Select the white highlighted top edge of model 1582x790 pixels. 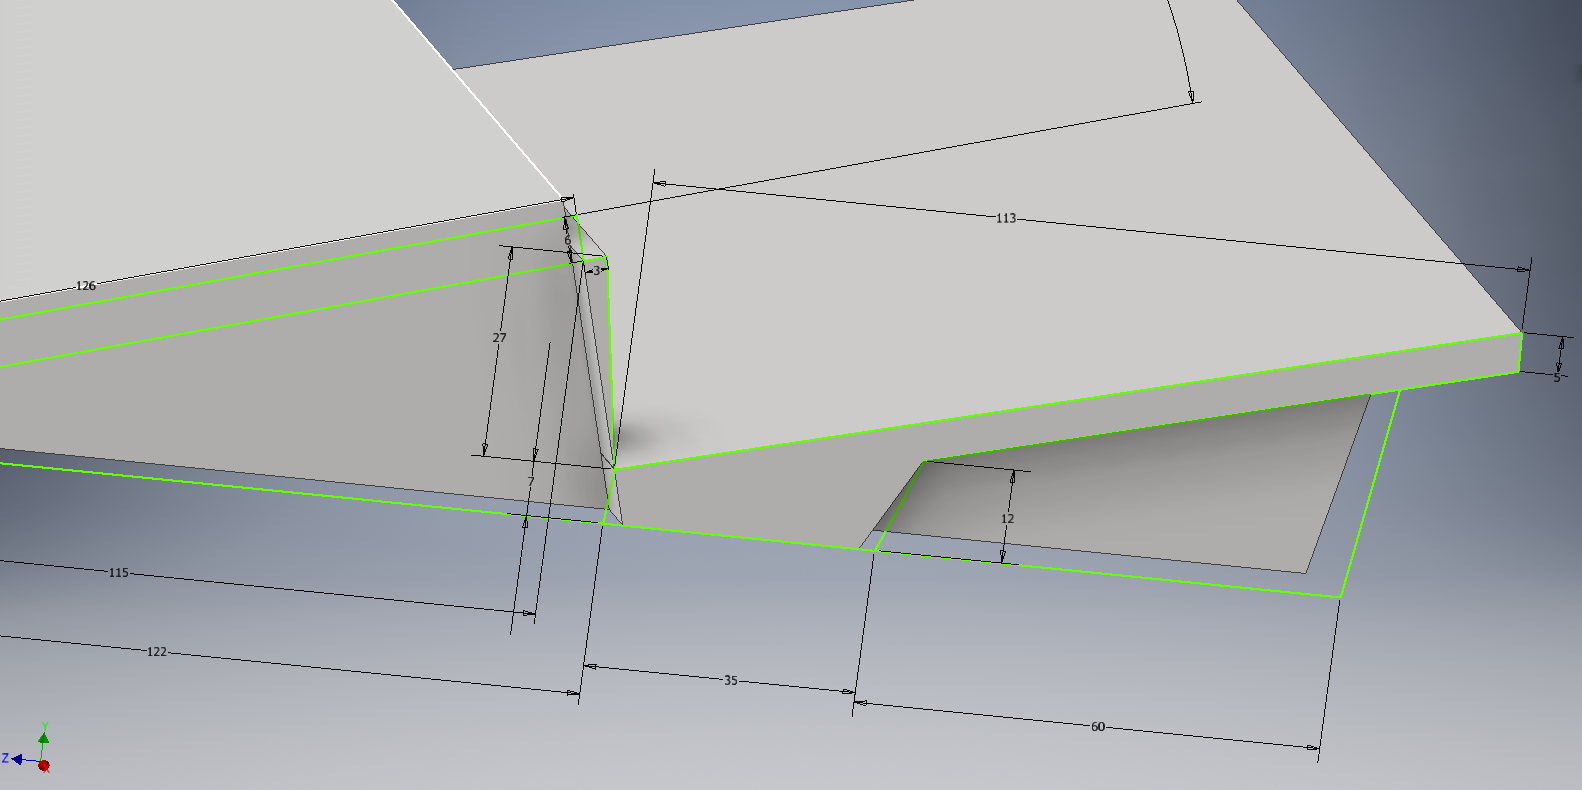(480, 100)
